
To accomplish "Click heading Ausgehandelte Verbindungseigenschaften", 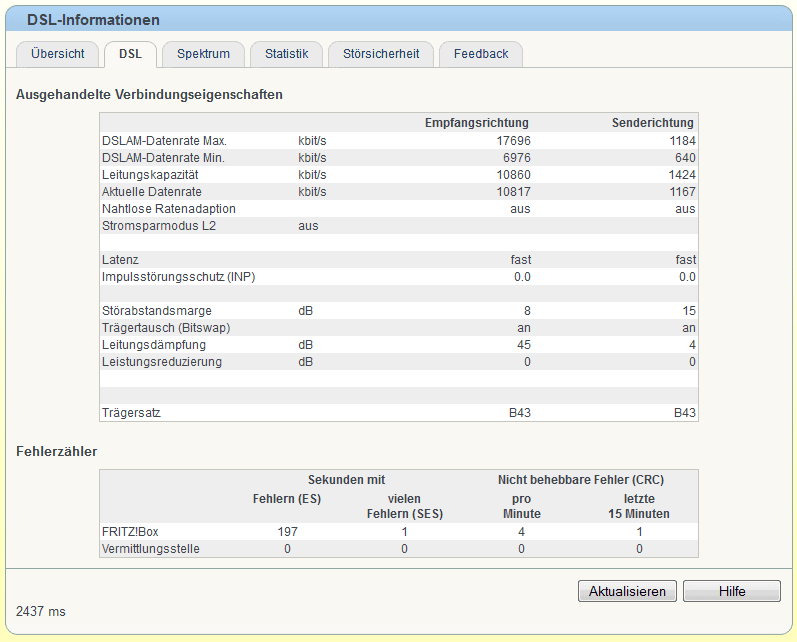I will point(149,95).
